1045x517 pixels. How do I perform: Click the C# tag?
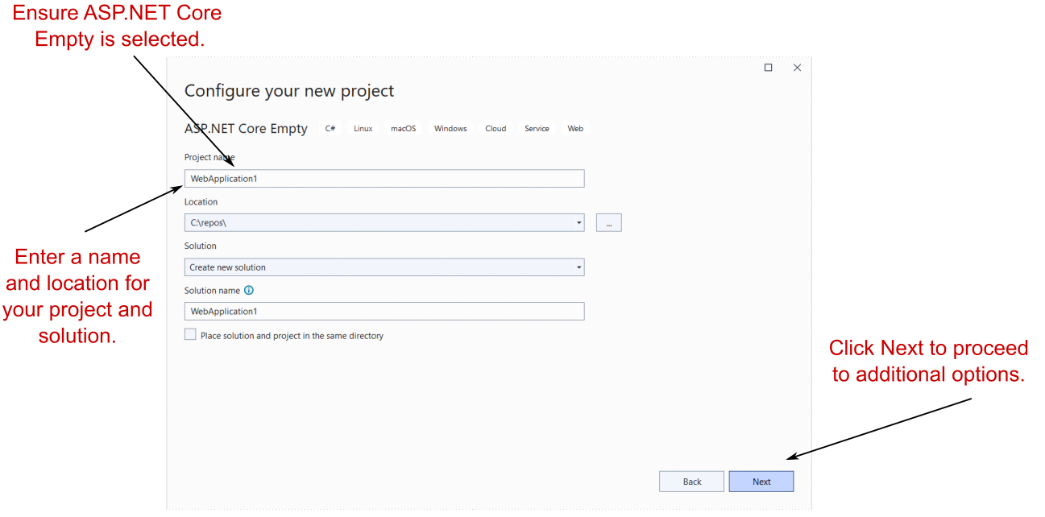point(330,129)
